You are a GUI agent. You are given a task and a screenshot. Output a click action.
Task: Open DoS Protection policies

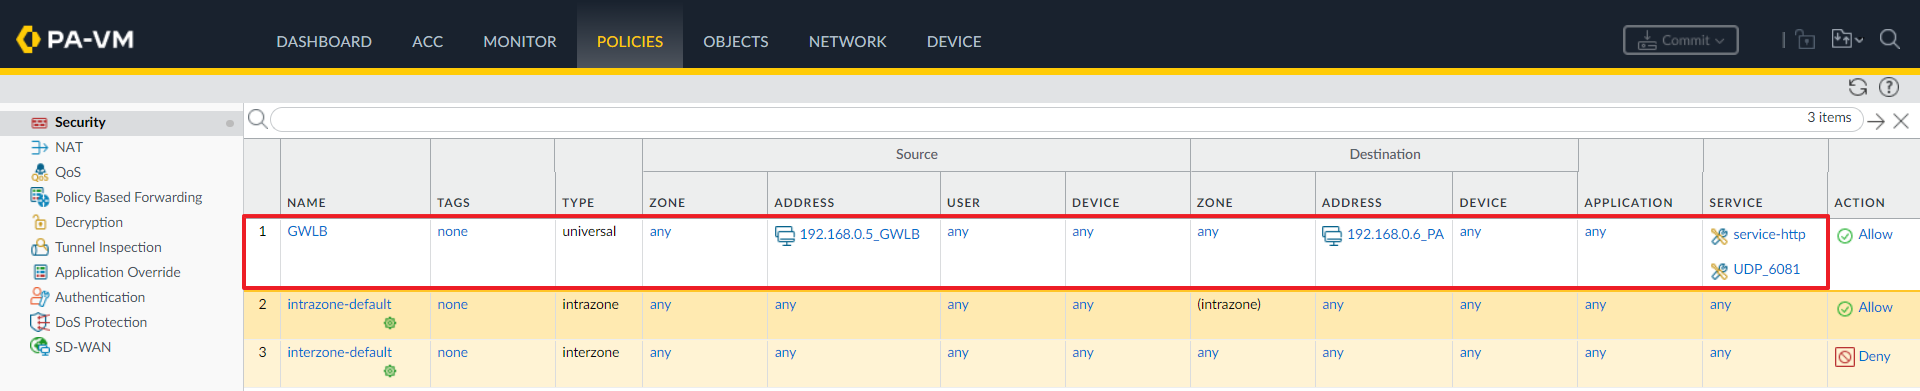[101, 322]
